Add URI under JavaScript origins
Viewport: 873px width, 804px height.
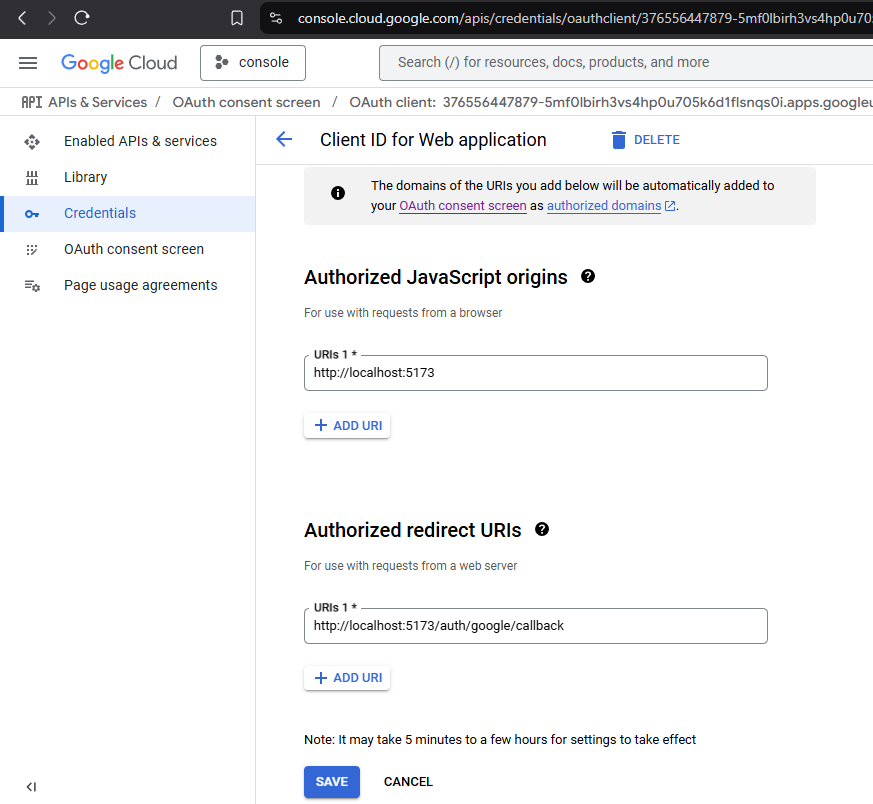click(x=347, y=425)
